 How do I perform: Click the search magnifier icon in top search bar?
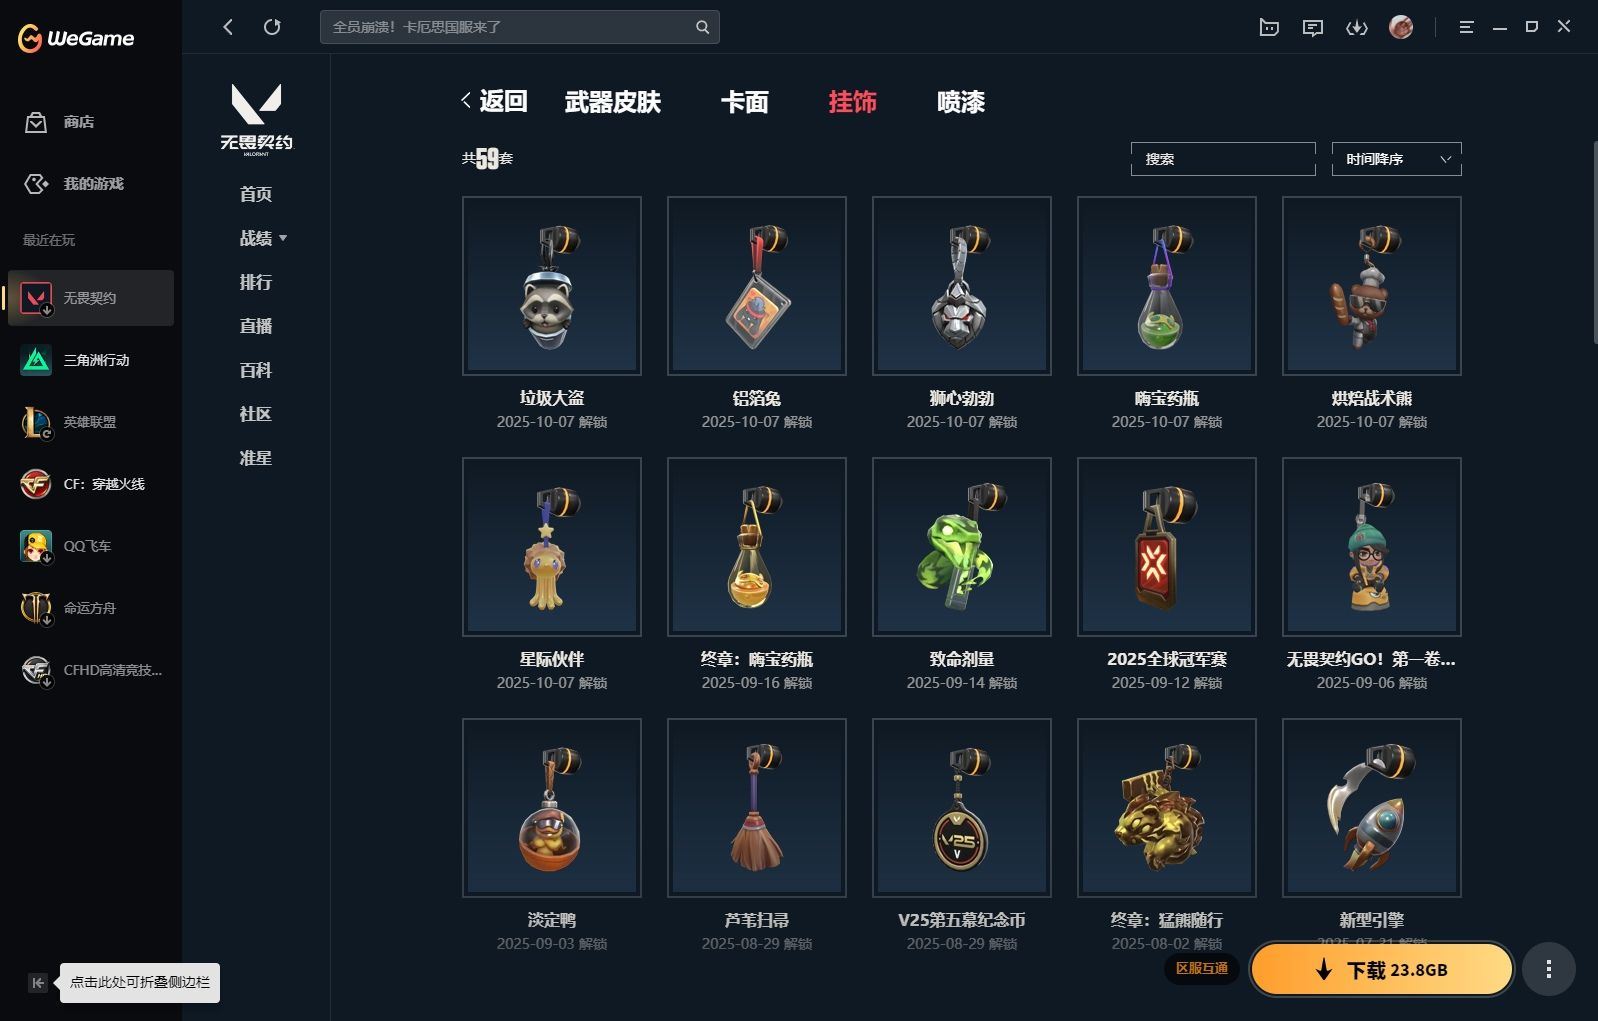click(x=702, y=27)
